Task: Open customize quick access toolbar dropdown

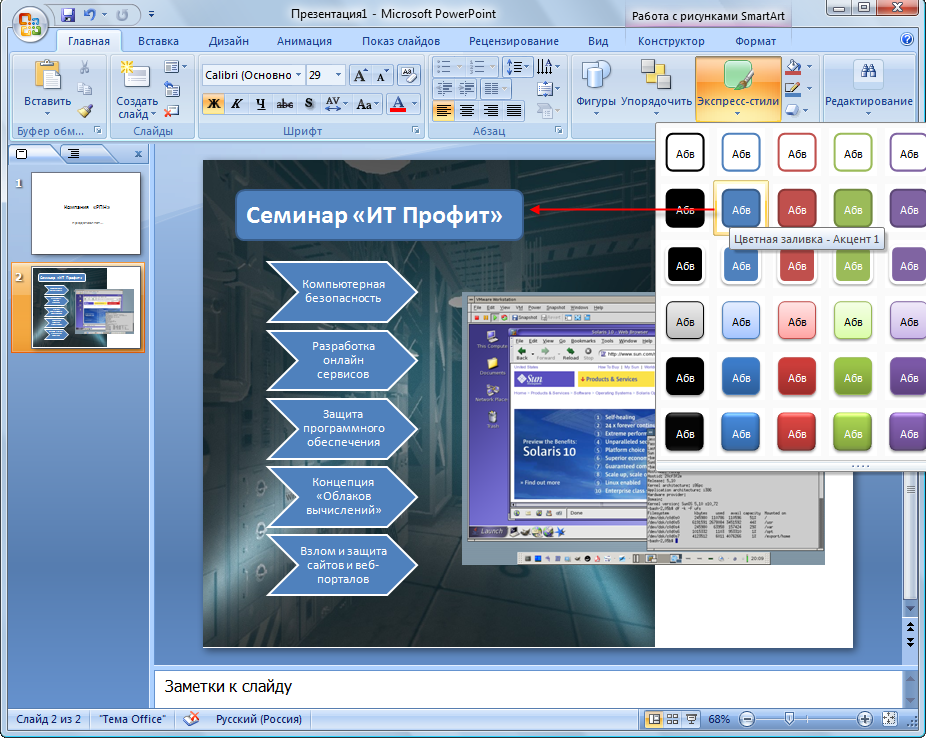Action: 151,14
